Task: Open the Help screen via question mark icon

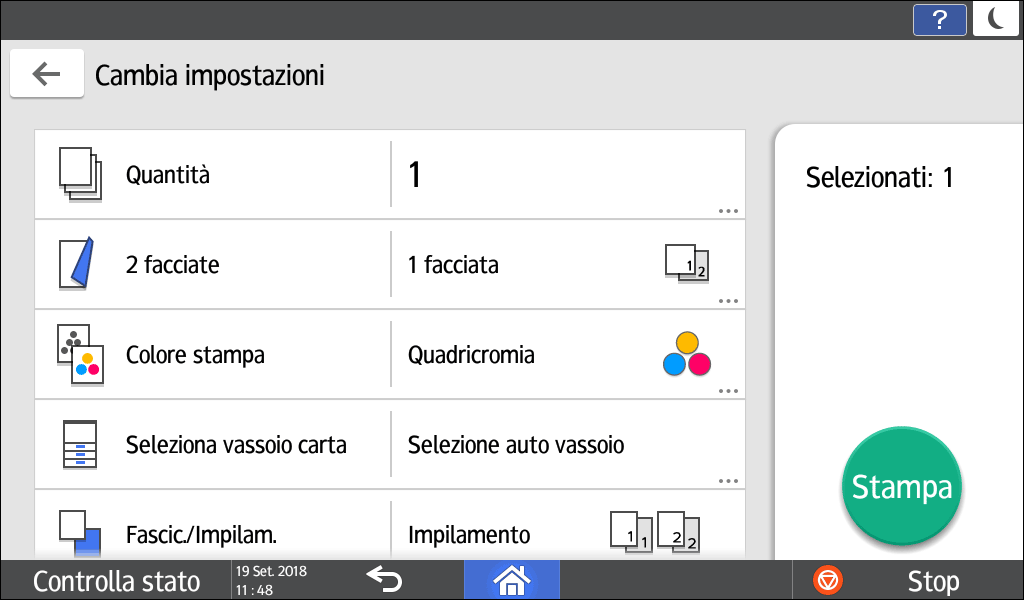Action: tap(939, 19)
